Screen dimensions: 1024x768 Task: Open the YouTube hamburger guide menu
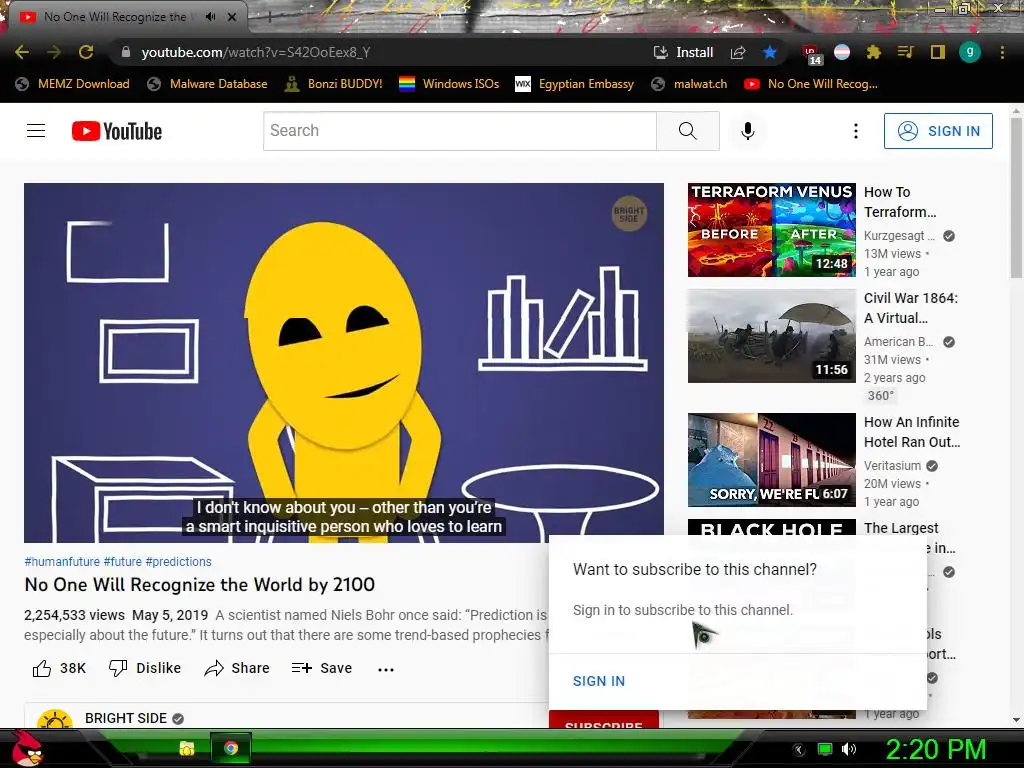point(36,131)
